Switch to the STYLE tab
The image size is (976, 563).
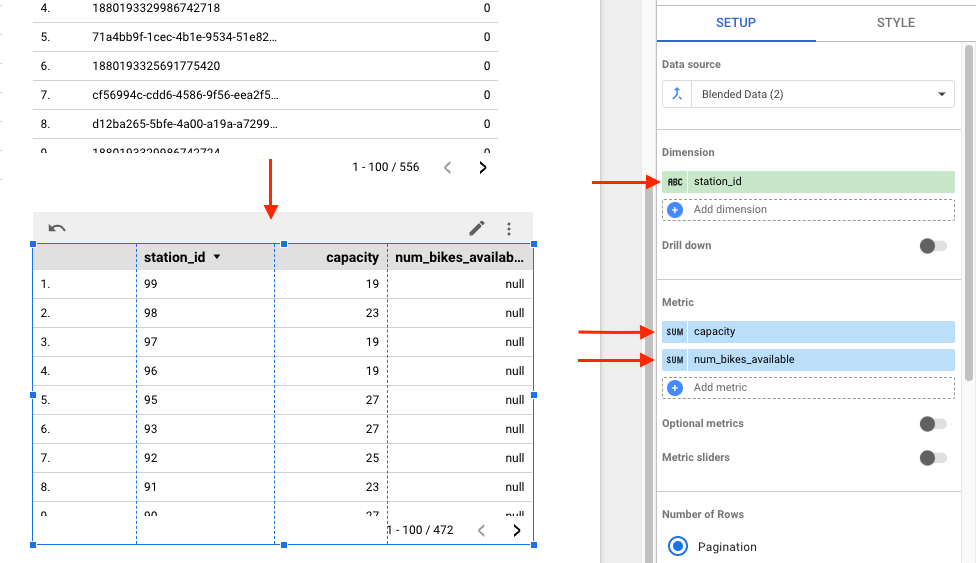896,23
